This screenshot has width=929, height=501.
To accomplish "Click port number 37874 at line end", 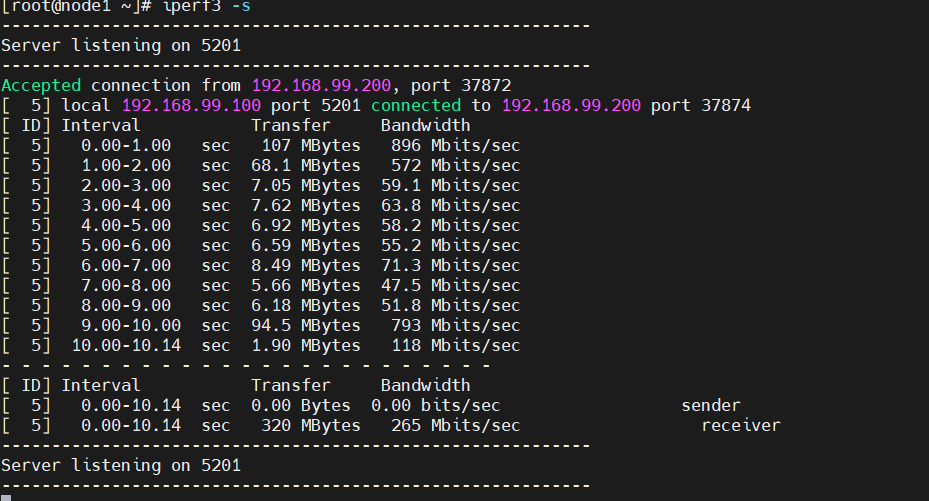I will click(721, 106).
